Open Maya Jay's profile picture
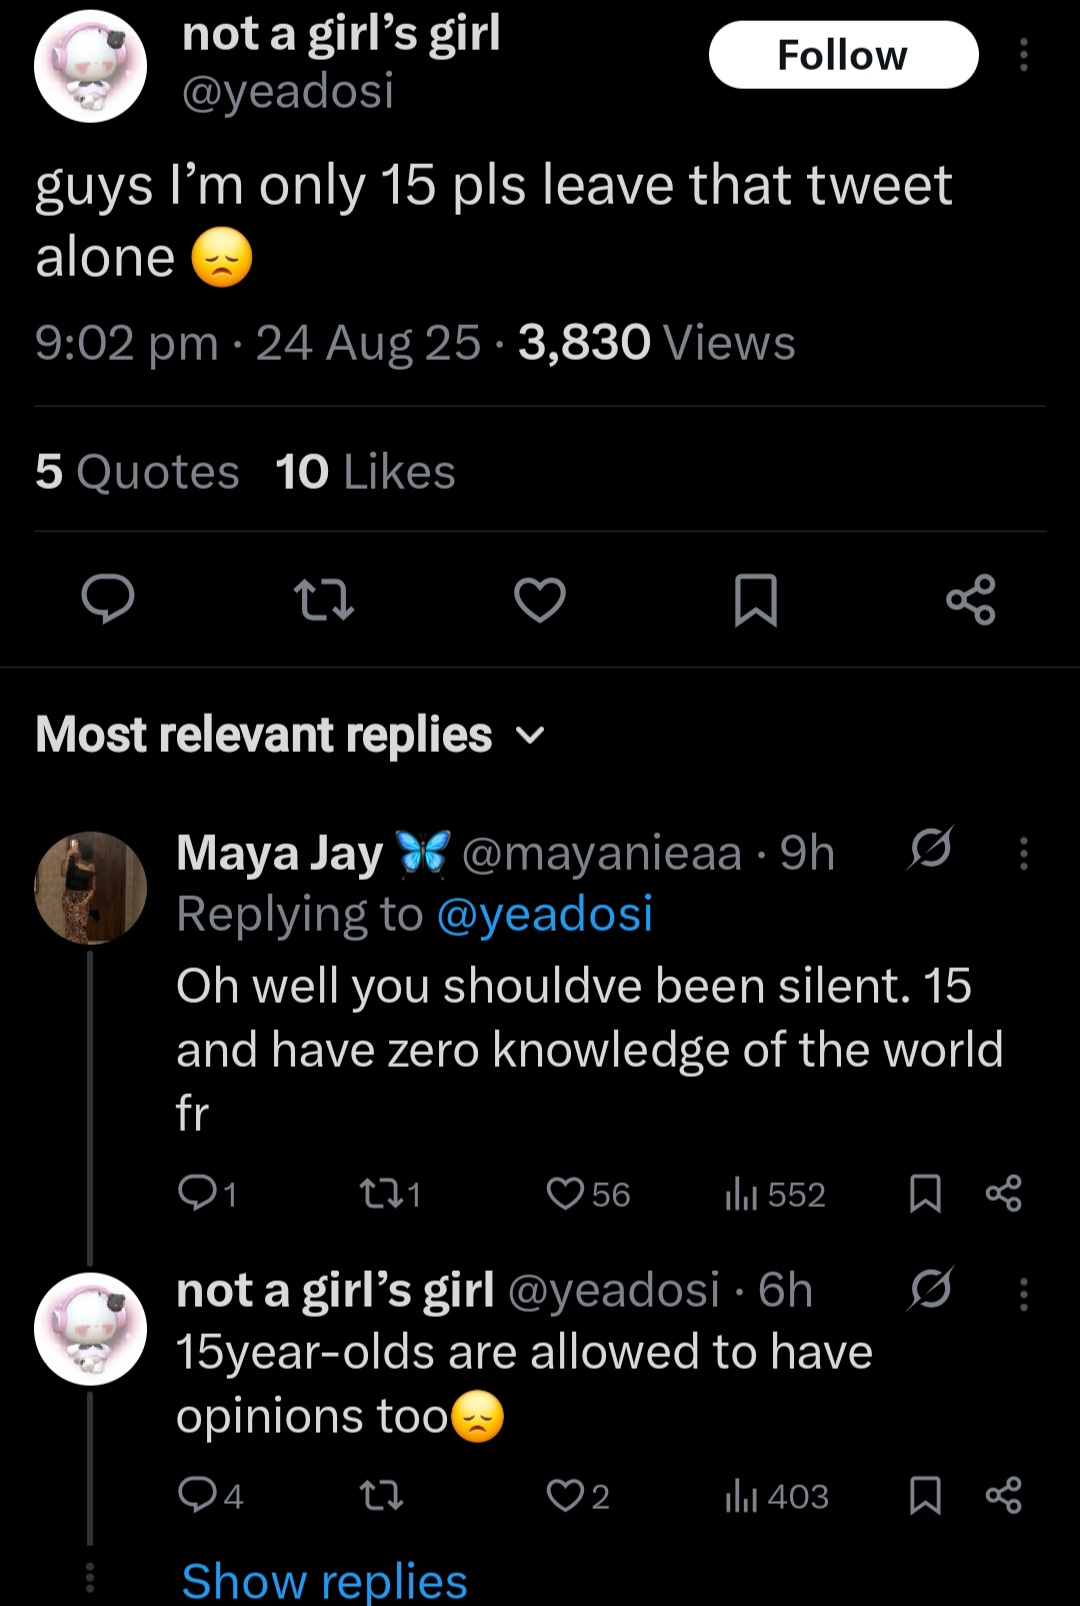 tap(90, 887)
